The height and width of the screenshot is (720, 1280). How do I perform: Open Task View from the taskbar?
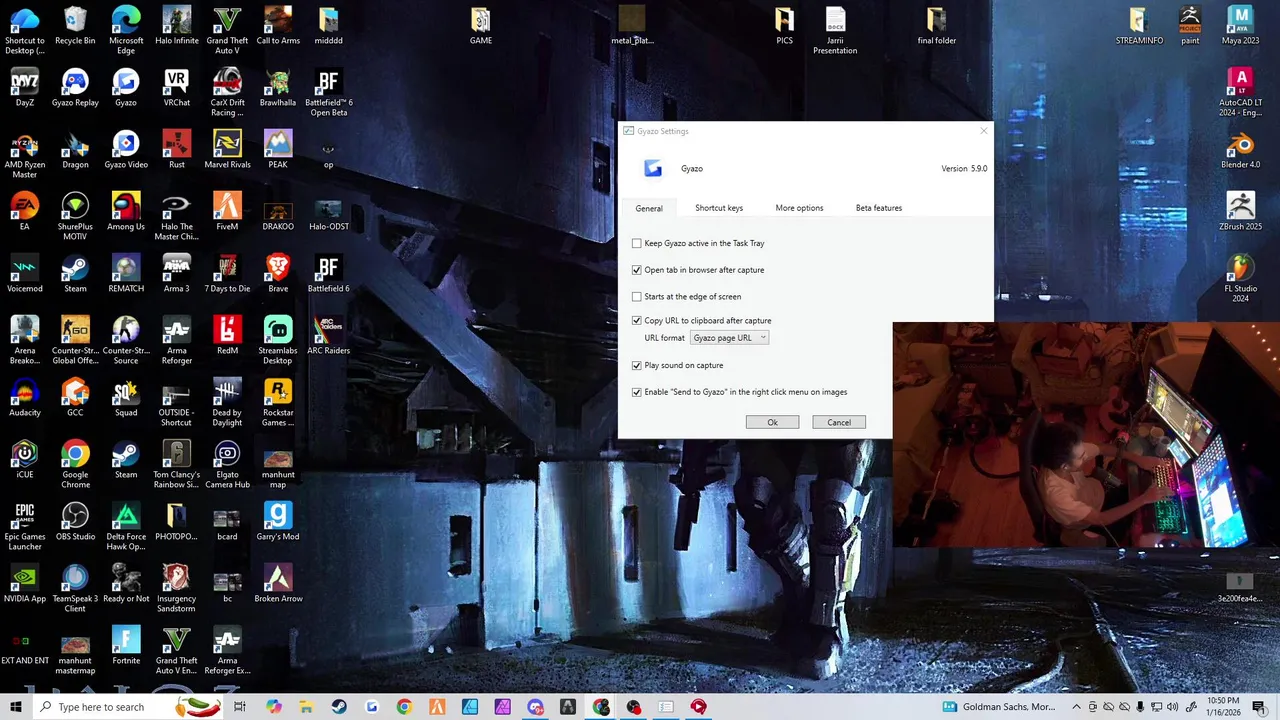(240, 707)
